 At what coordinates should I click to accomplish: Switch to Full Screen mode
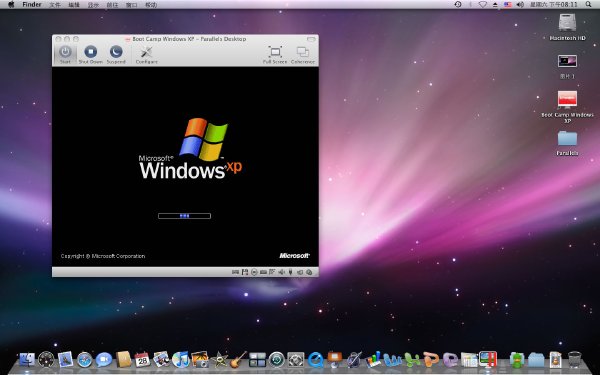pyautogui.click(x=275, y=54)
